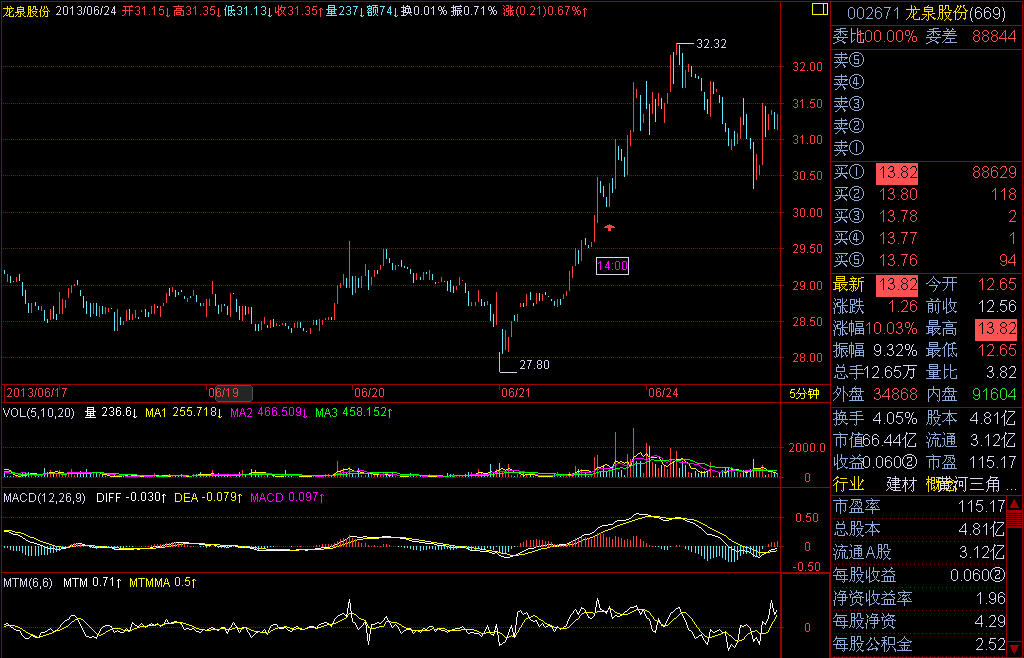Viewport: 1024px width, 658px height.
Task: Open the 5分钟 period selector
Action: tap(803, 394)
